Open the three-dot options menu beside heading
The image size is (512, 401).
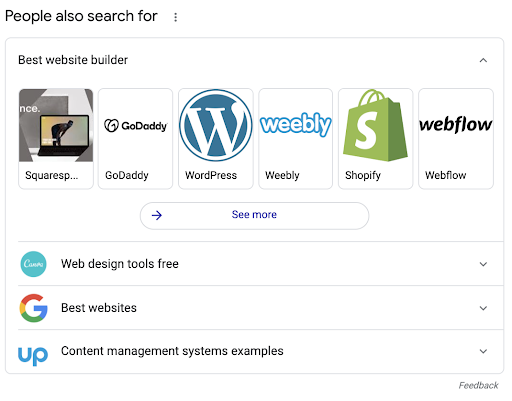(176, 17)
